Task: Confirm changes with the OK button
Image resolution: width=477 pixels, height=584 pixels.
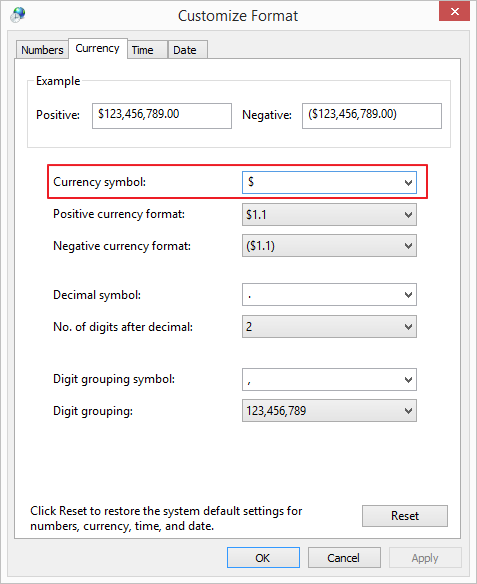Action: [x=263, y=558]
